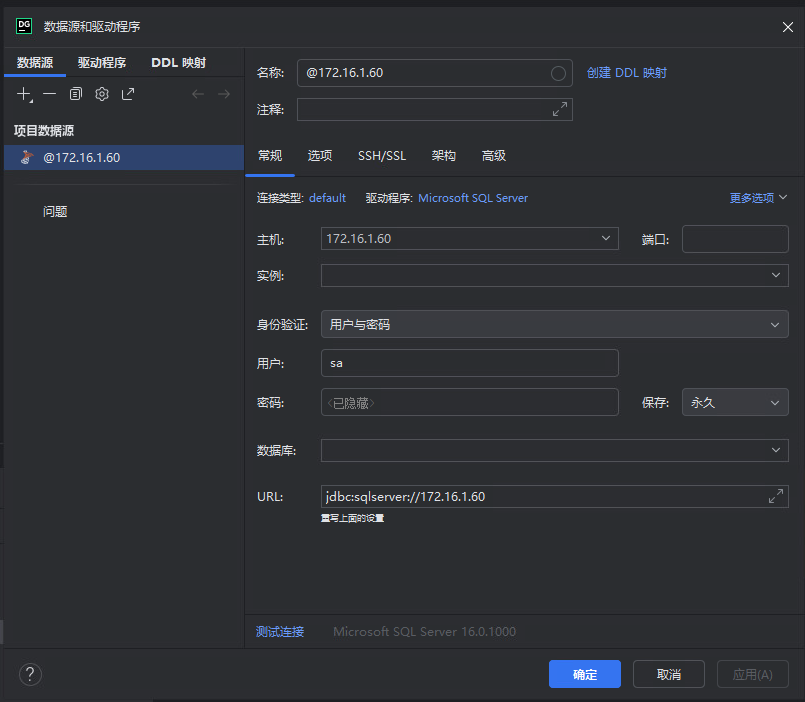Click the 应用(A) button
805x702 pixels.
pos(753,674)
